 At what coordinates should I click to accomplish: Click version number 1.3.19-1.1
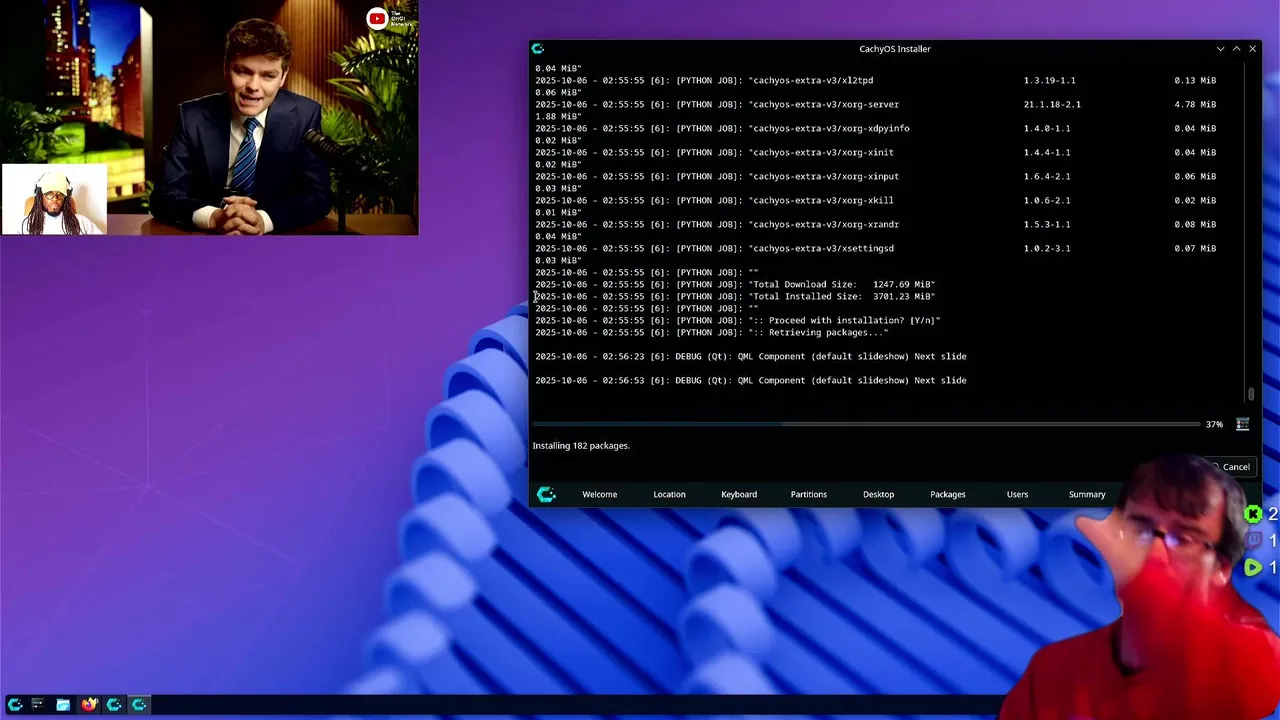(x=1049, y=80)
